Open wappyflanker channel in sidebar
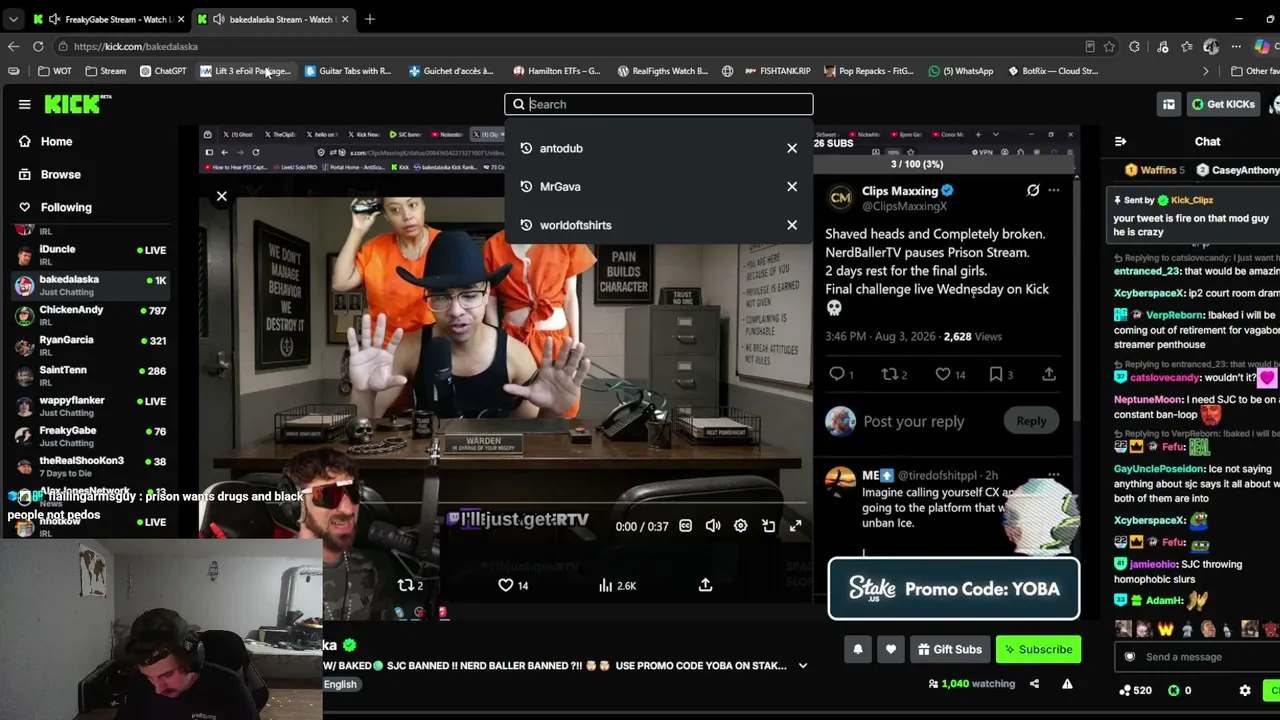This screenshot has width=1280, height=720. click(90, 406)
